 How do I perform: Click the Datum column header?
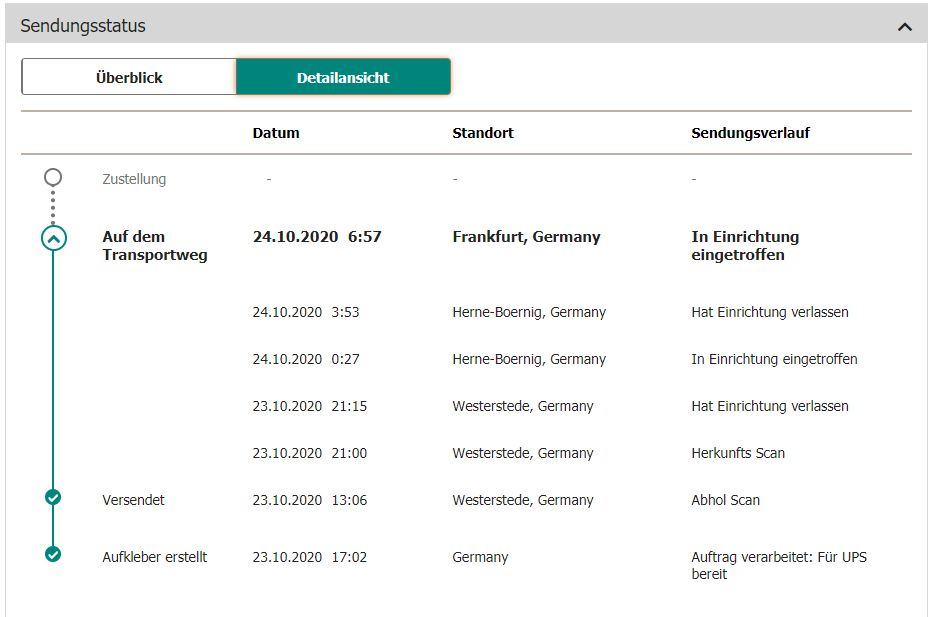(x=276, y=133)
